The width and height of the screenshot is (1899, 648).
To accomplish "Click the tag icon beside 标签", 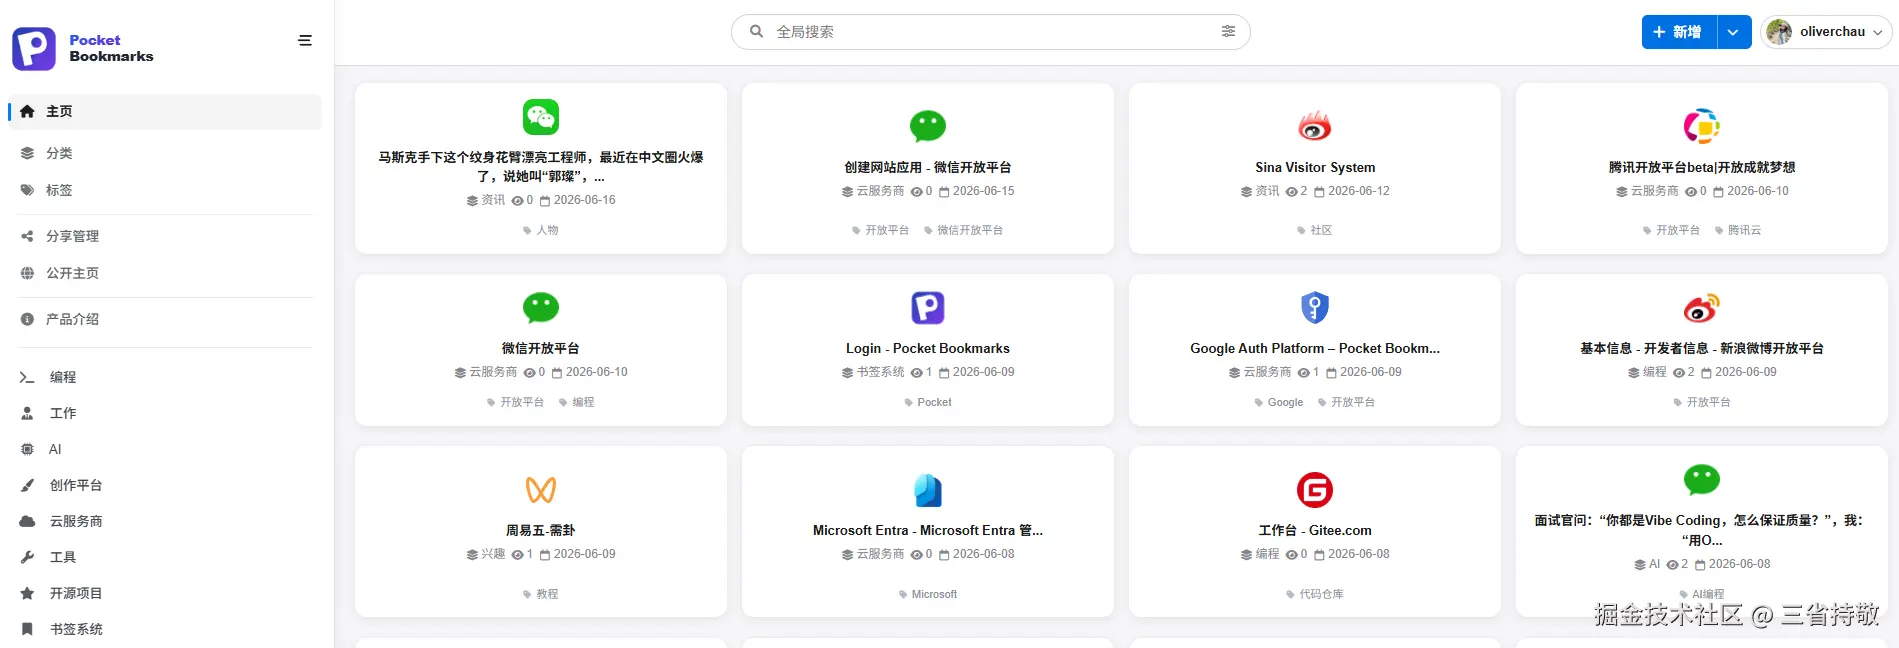I will 27,190.
